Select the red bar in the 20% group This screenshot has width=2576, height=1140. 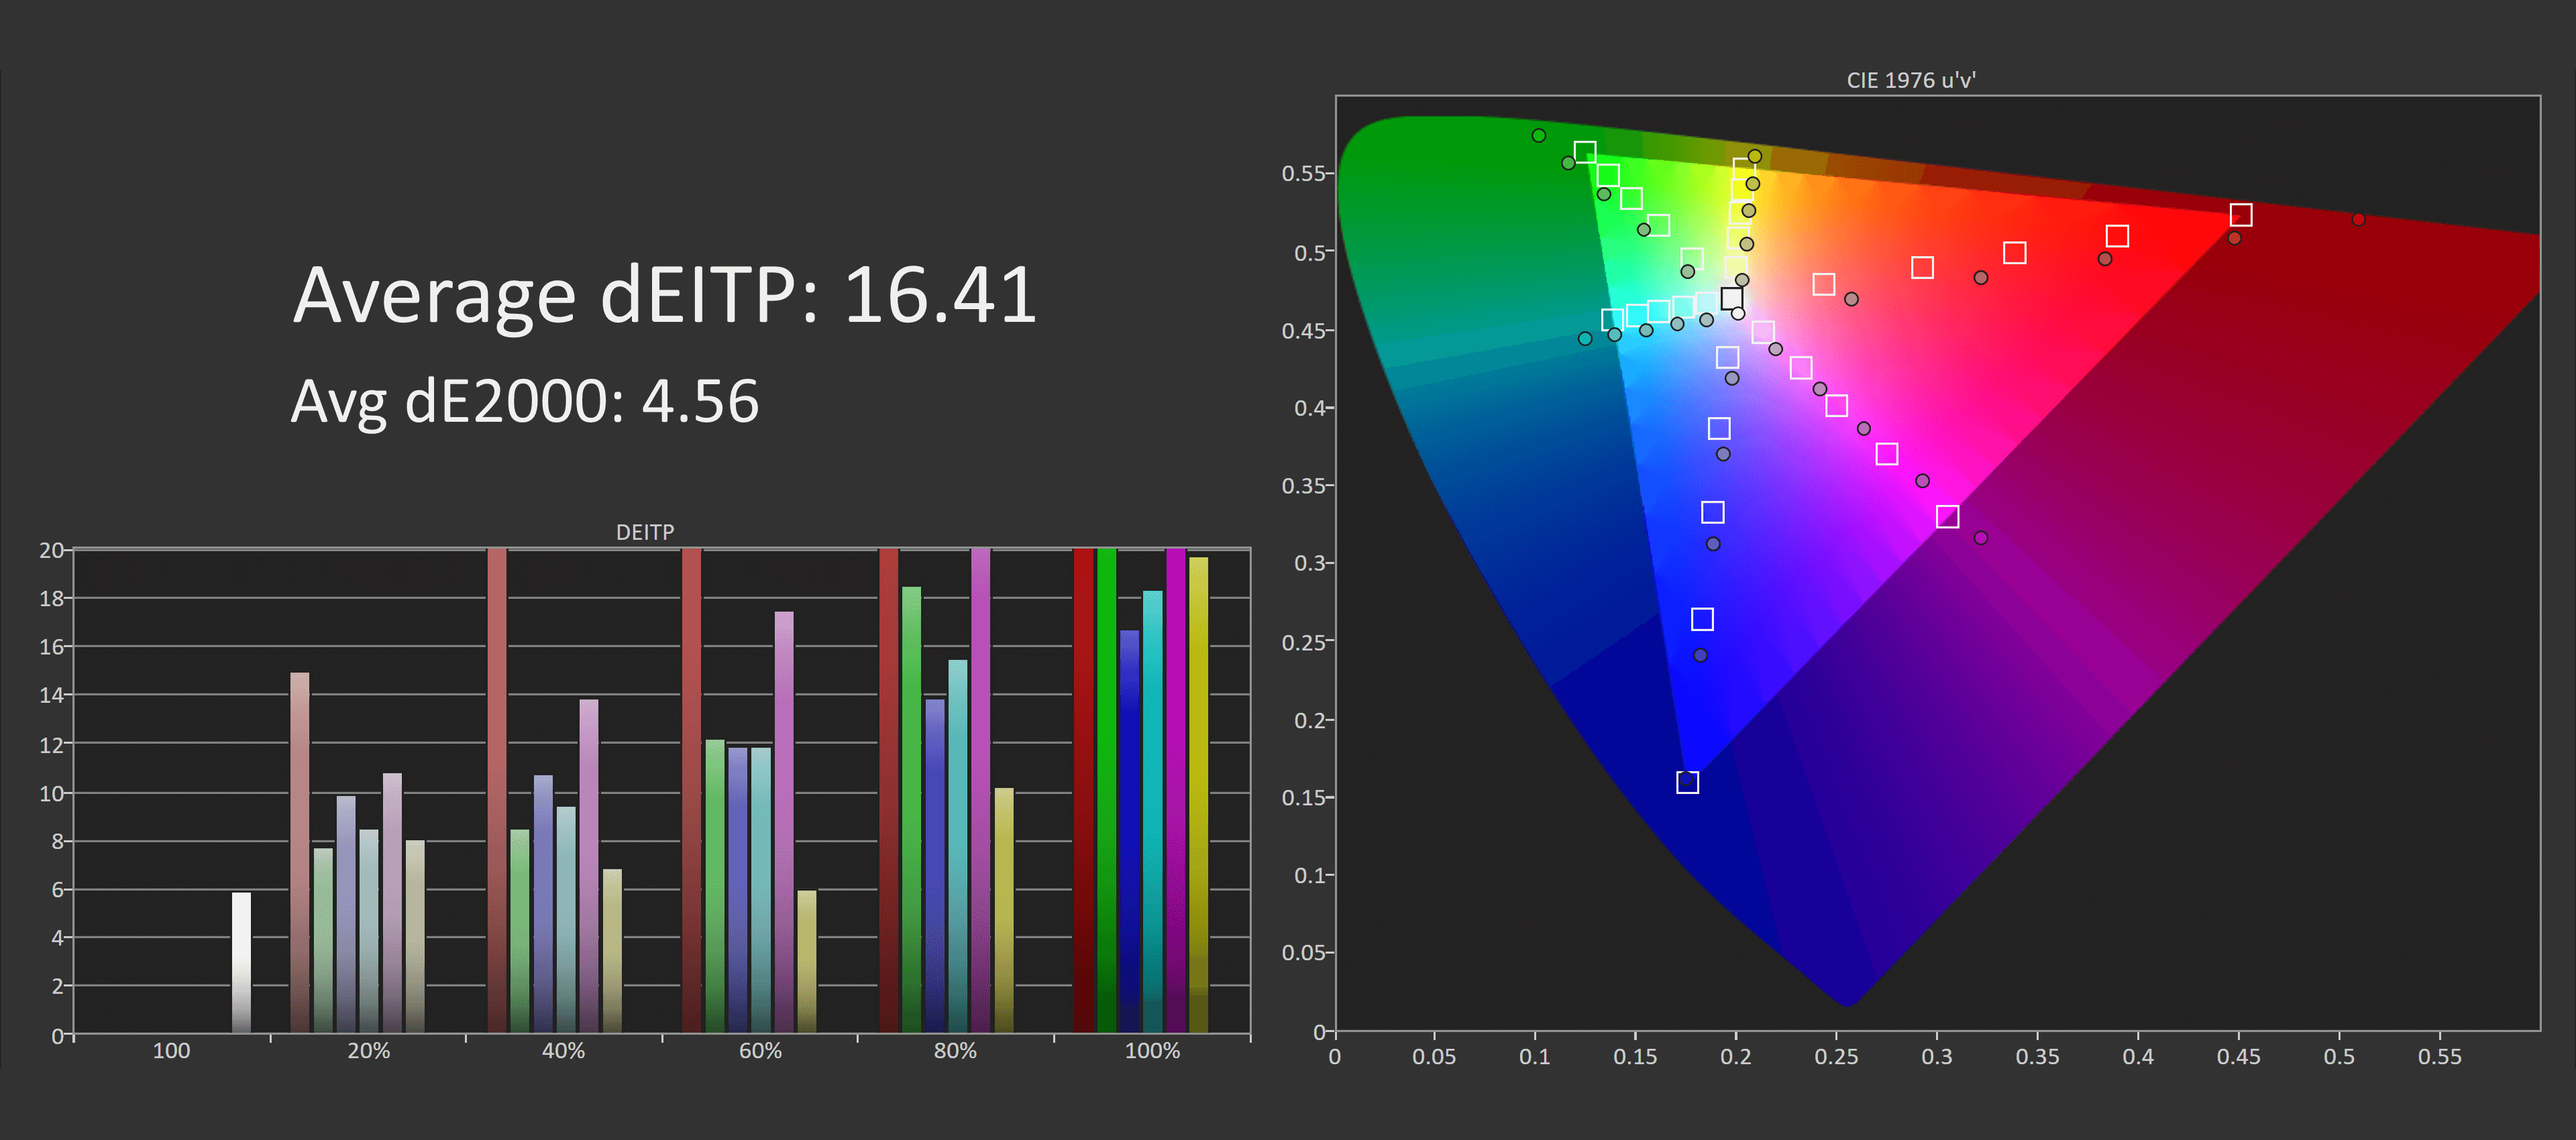coord(300,852)
